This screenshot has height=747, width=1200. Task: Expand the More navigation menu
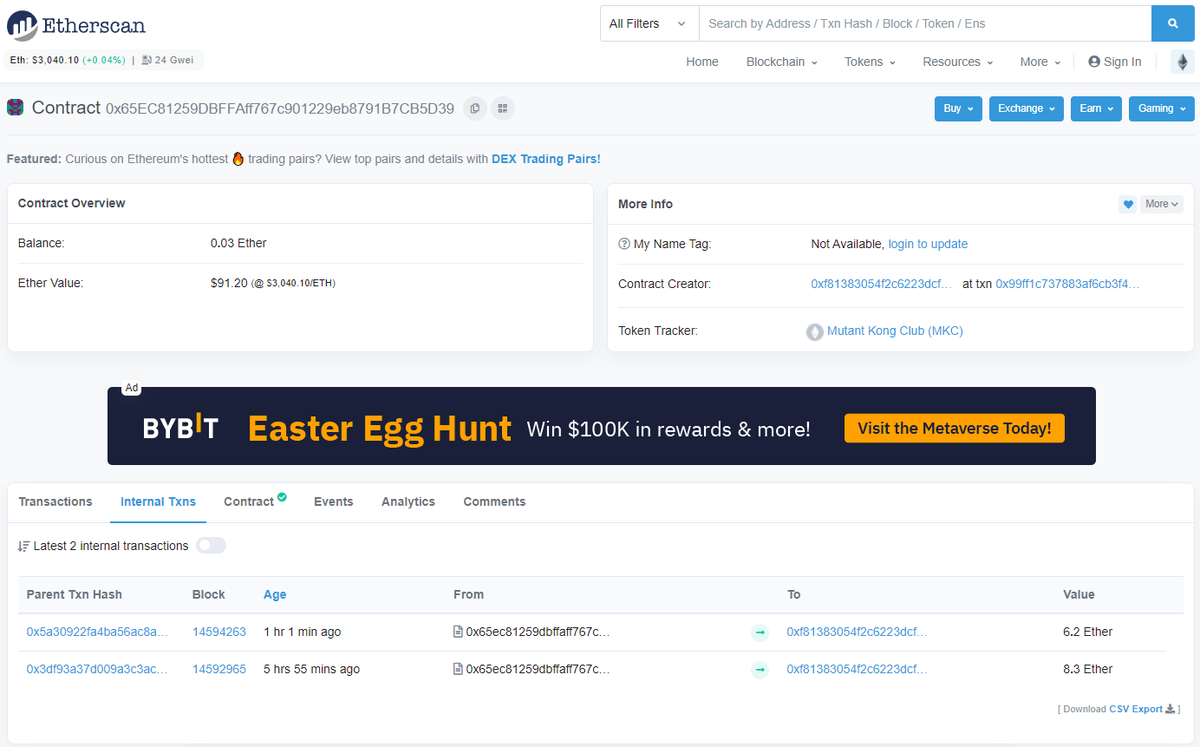(1040, 62)
